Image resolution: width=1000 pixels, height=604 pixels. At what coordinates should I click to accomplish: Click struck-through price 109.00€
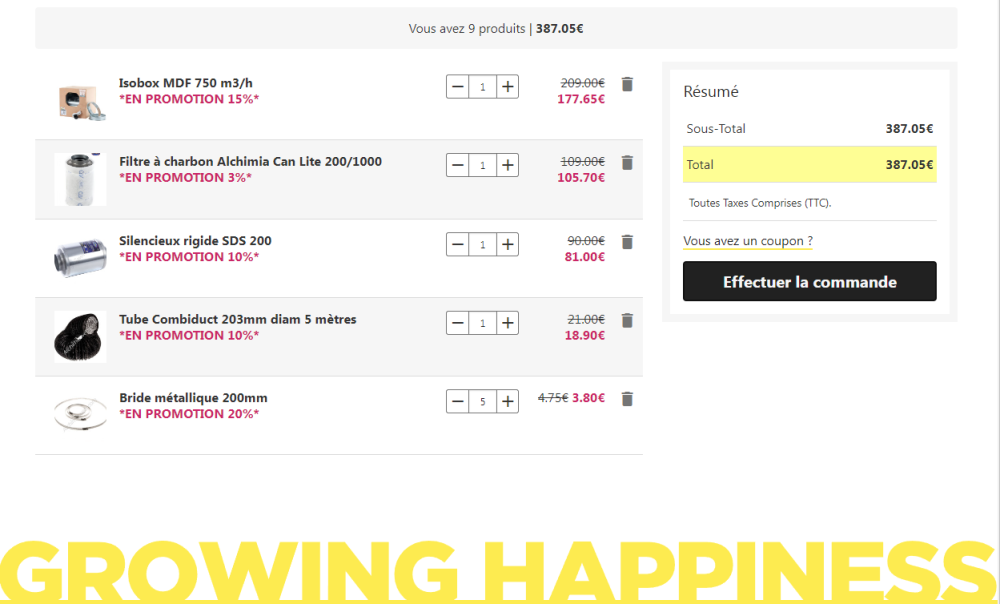pyautogui.click(x=583, y=161)
